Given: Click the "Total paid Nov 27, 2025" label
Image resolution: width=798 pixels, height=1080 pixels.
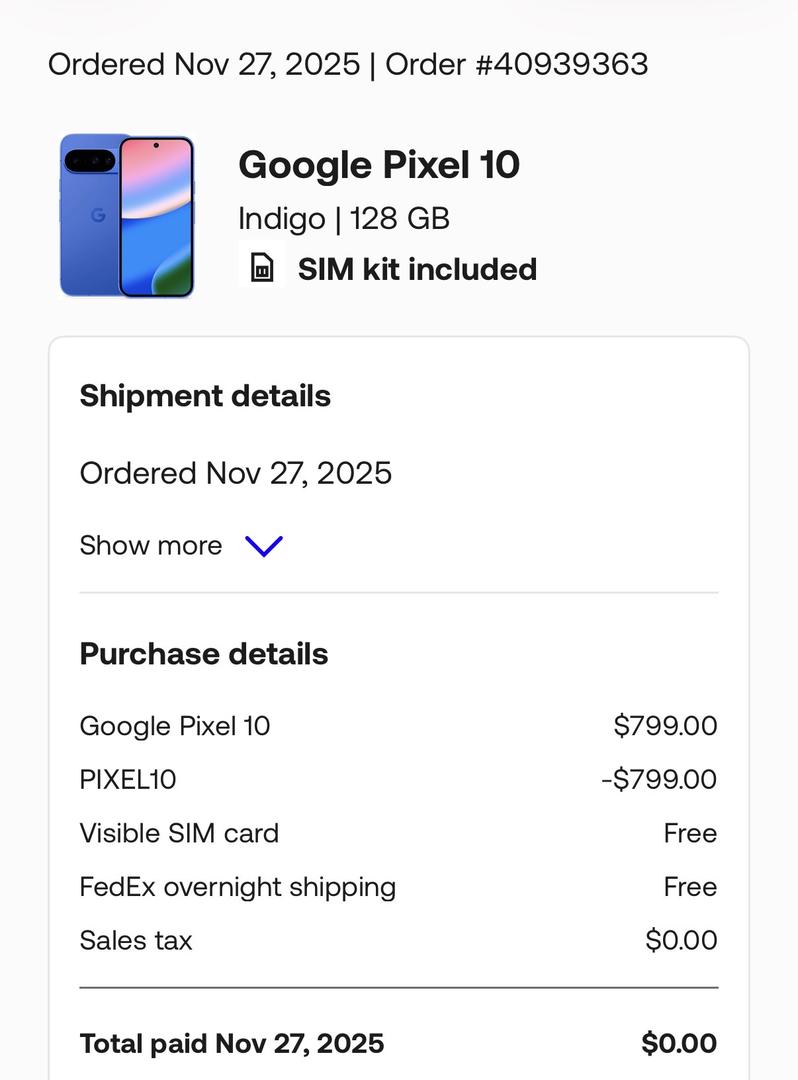Looking at the screenshot, I should (x=232, y=1044).
